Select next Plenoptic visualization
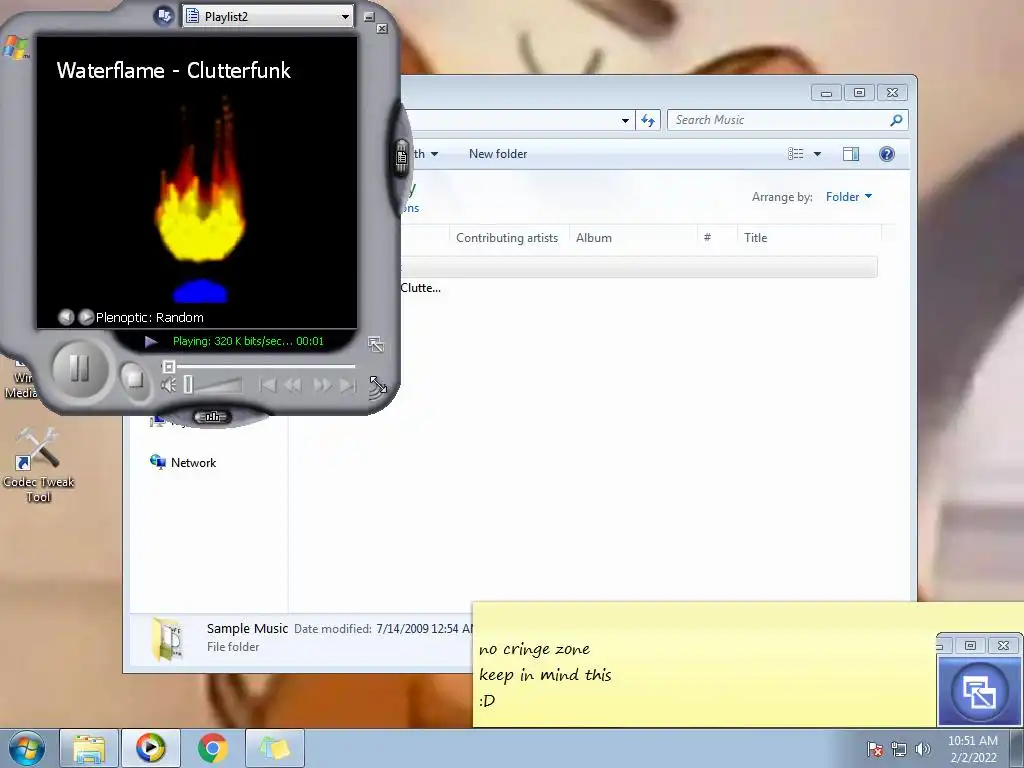Image resolution: width=1024 pixels, height=768 pixels. point(86,317)
